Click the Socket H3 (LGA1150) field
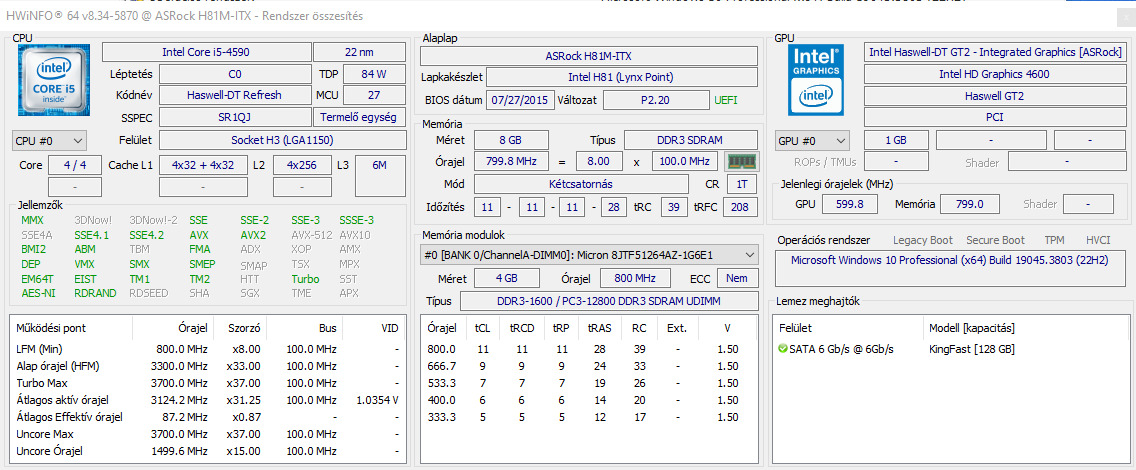The width and height of the screenshot is (1136, 470). pos(282,140)
